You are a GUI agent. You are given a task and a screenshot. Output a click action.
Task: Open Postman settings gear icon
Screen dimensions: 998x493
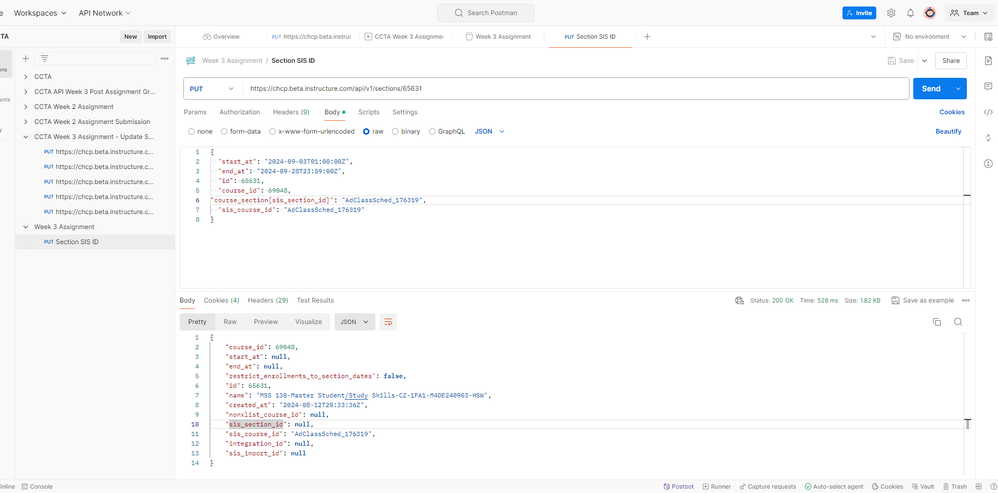(891, 13)
